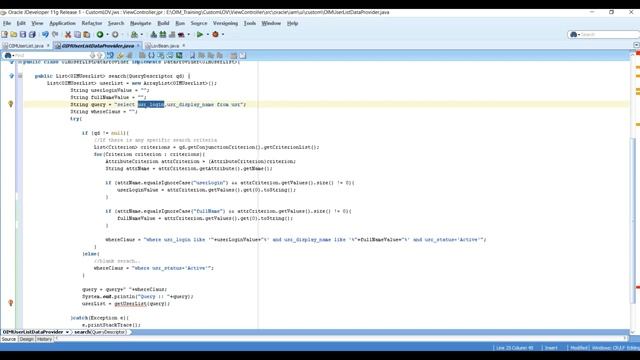Viewport: 640px width, 360px height.
Task: Click the grey Redo arrow icon
Action: 55,35
